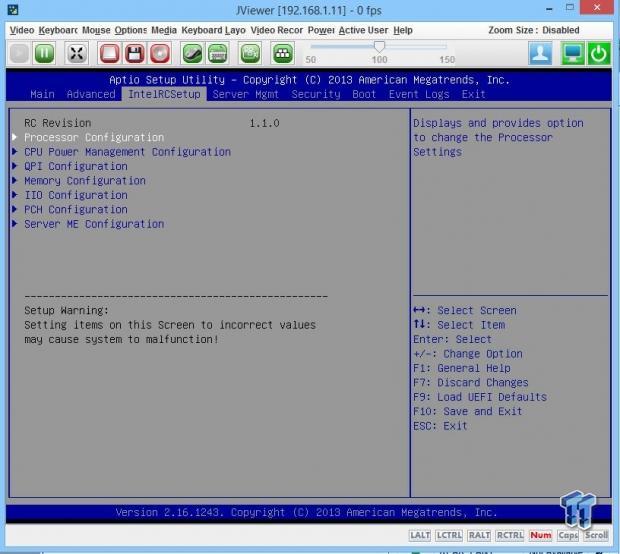This screenshot has height=554, width=620.
Task: Toggle the RALT key indicator
Action: (479, 535)
